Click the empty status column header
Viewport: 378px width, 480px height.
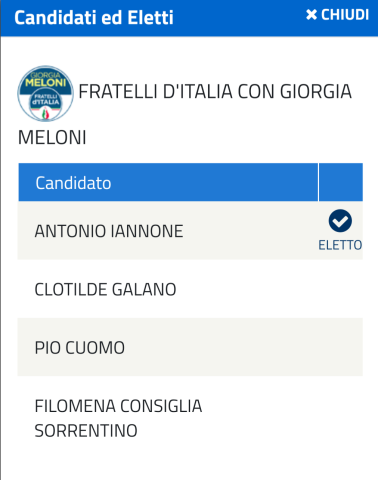click(341, 182)
